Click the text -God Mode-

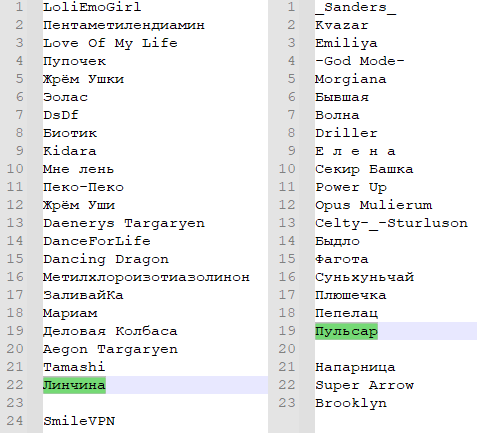pyautogui.click(x=360, y=61)
